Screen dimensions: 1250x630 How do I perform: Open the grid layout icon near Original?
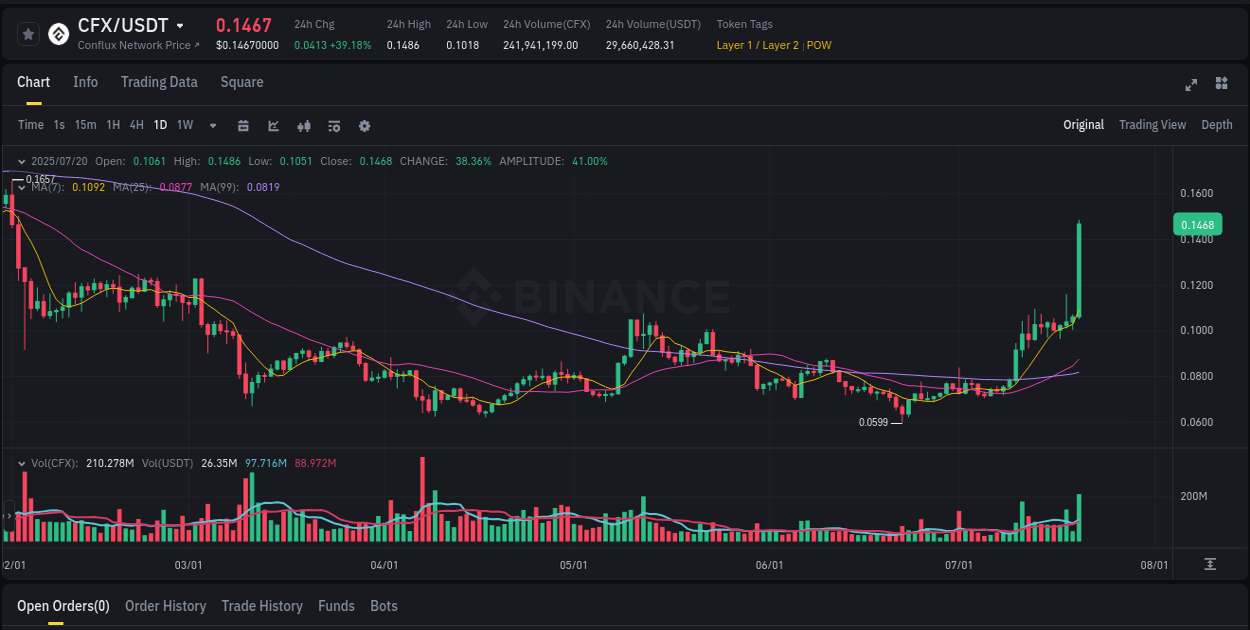tap(1220, 86)
